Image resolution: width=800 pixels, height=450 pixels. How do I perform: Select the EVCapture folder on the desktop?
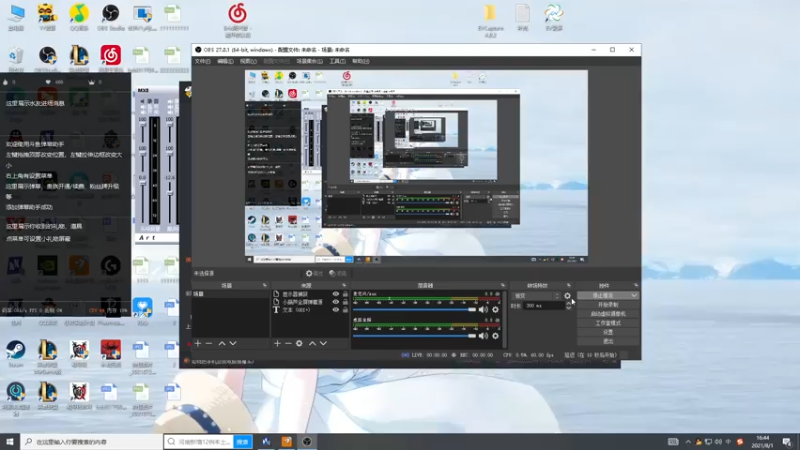pyautogui.click(x=490, y=20)
